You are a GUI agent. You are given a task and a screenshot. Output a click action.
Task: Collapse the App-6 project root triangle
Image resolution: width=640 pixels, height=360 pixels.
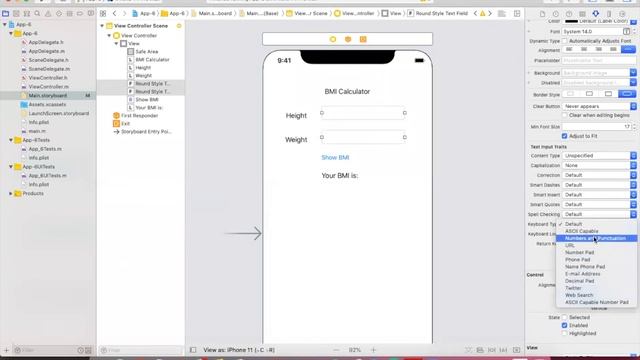point(5,24)
